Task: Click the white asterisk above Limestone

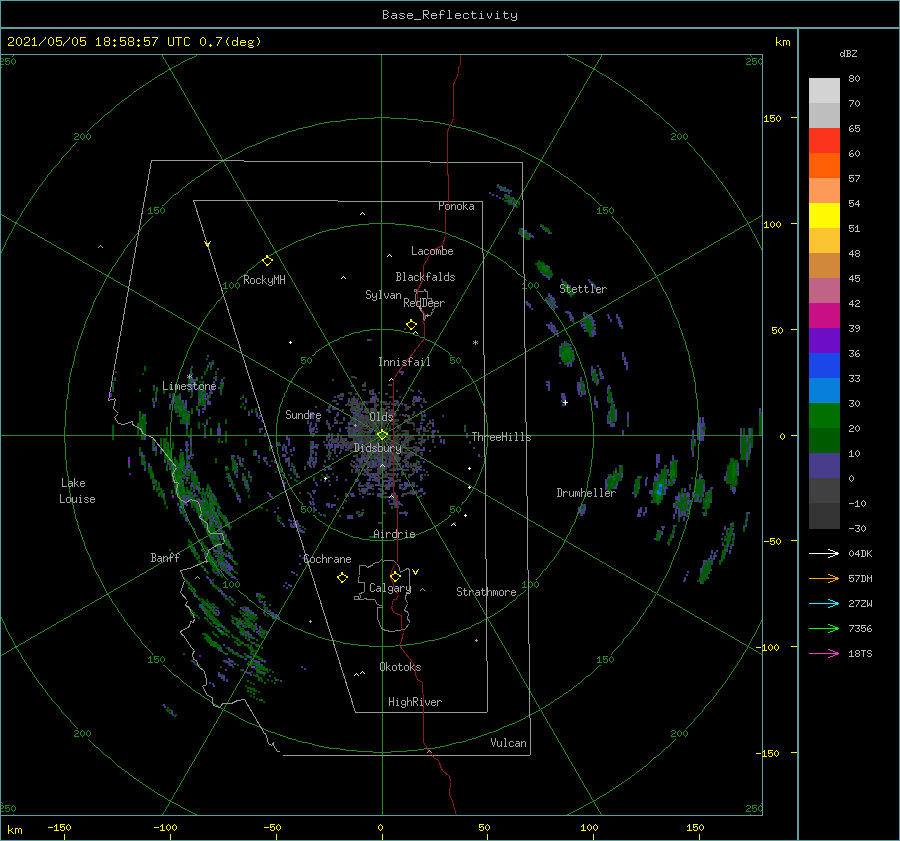Action: point(189,377)
